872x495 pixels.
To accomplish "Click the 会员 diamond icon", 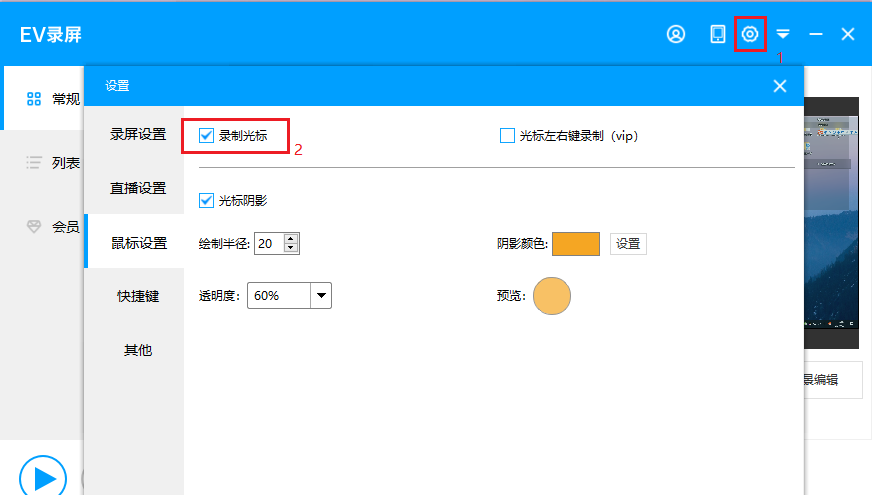I will (34, 226).
